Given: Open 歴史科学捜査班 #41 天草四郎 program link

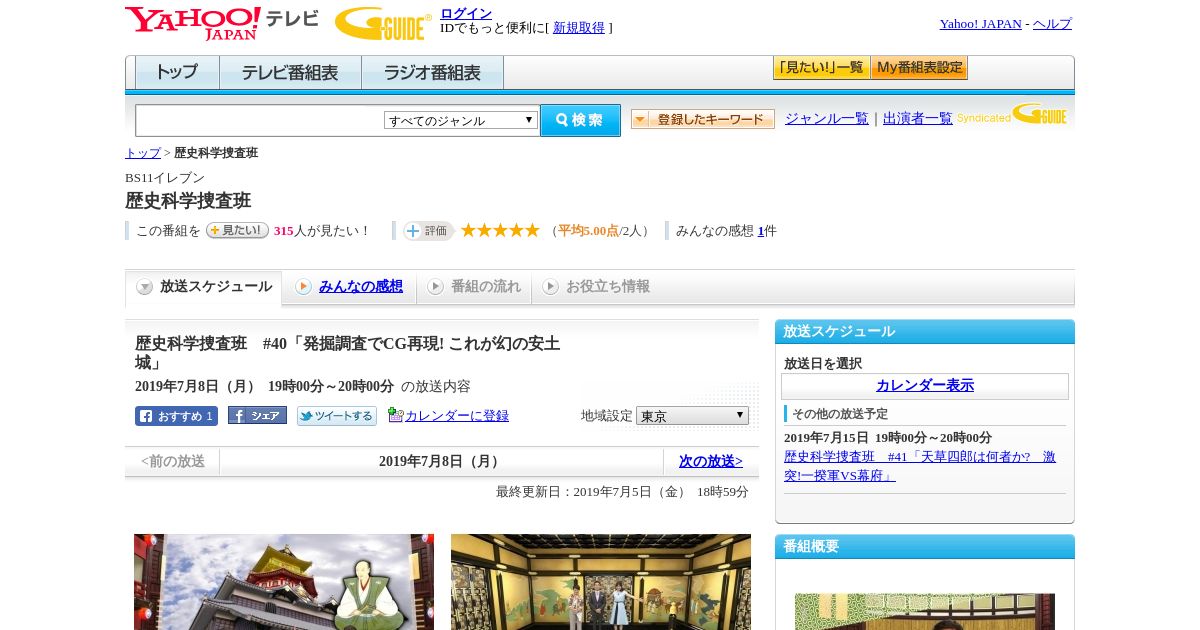Looking at the screenshot, I should tap(920, 466).
